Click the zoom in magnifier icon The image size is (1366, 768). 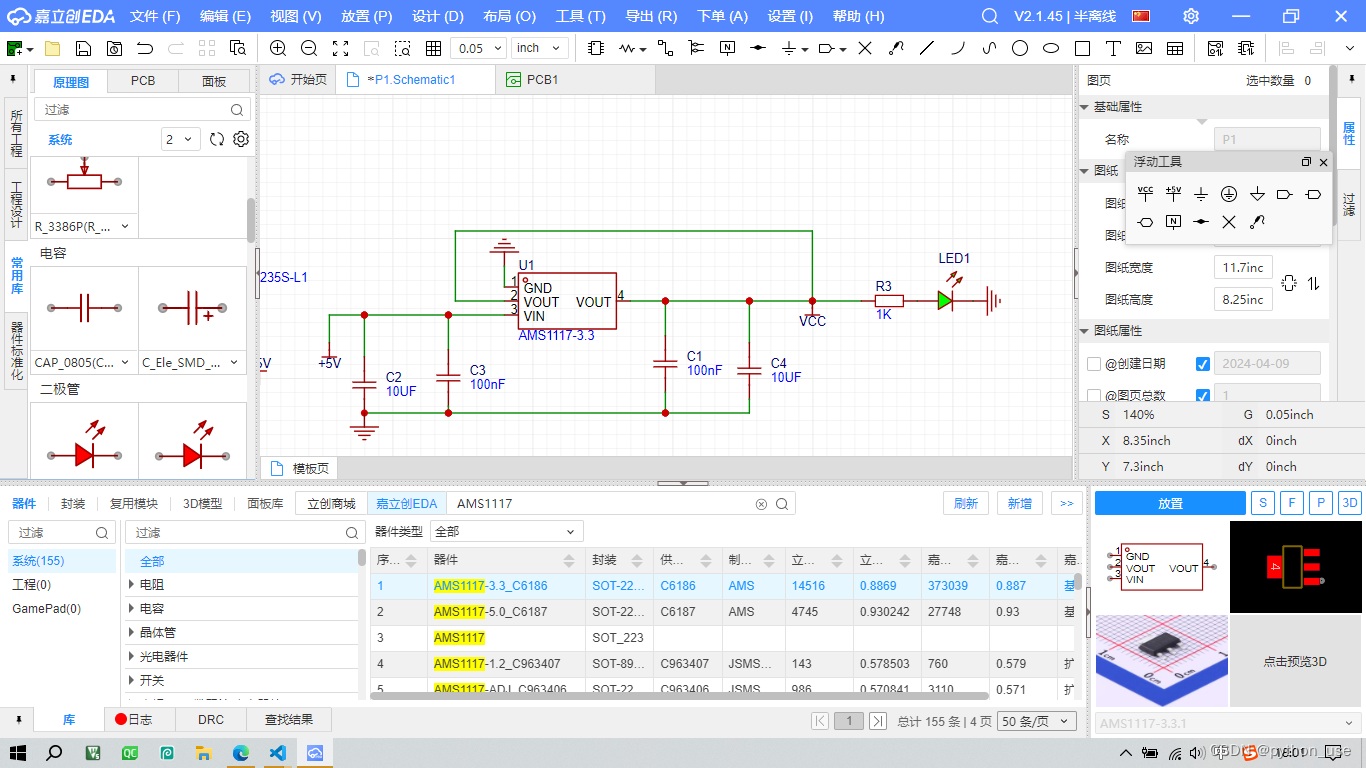(x=278, y=48)
